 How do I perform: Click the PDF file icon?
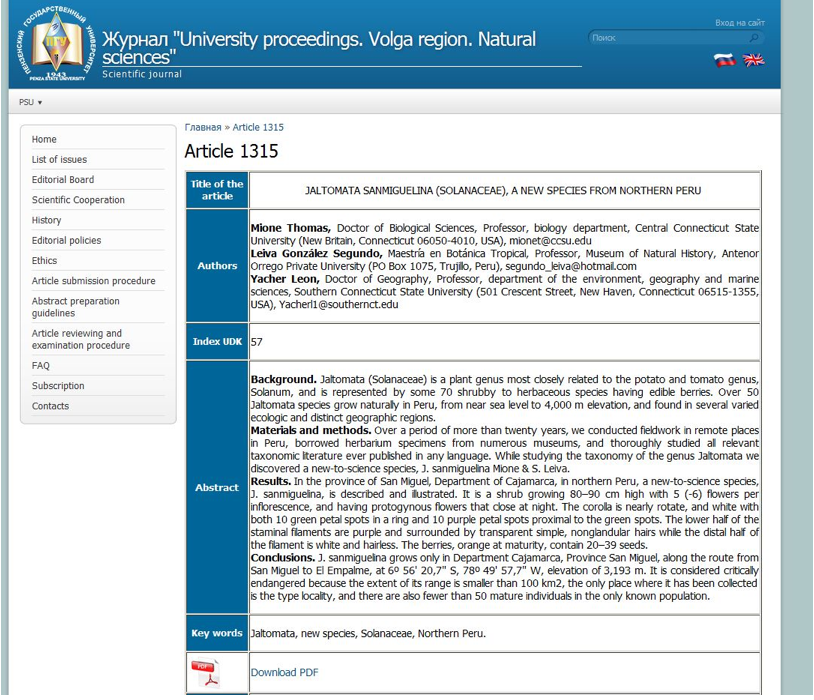pos(205,672)
